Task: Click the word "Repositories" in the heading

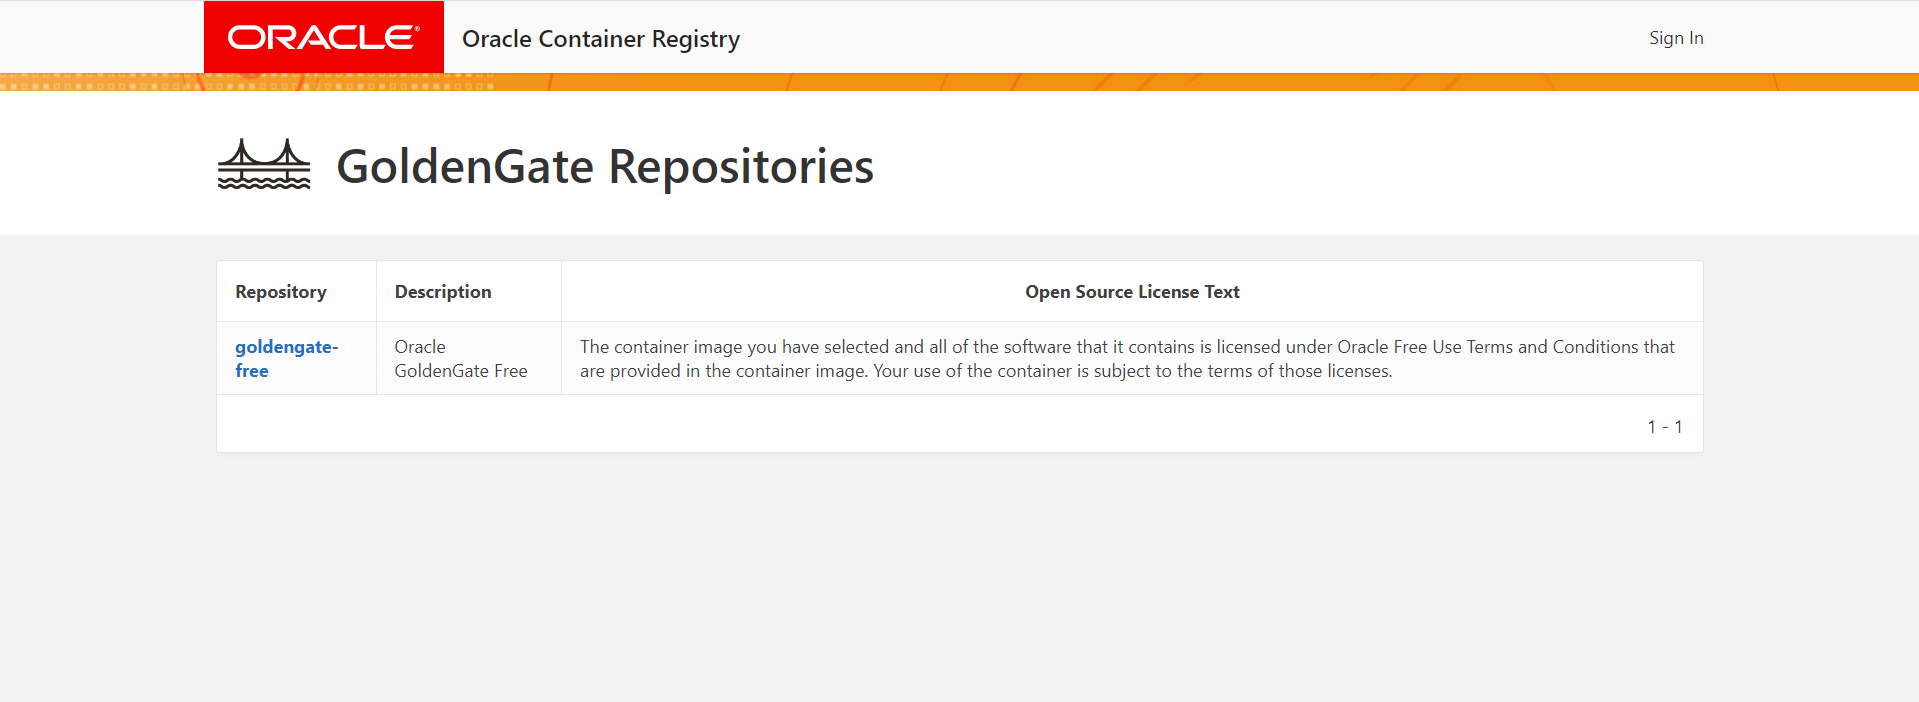Action: coord(741,166)
